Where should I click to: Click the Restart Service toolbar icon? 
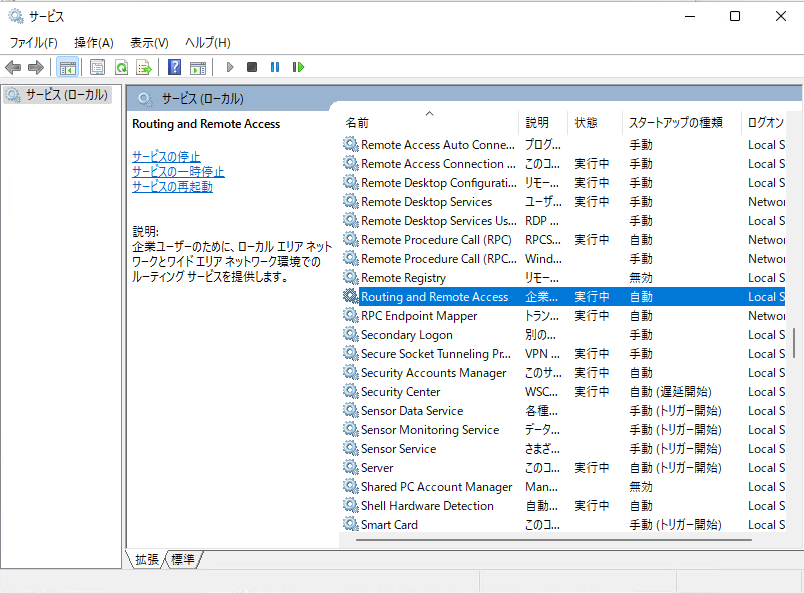pyautogui.click(x=298, y=67)
